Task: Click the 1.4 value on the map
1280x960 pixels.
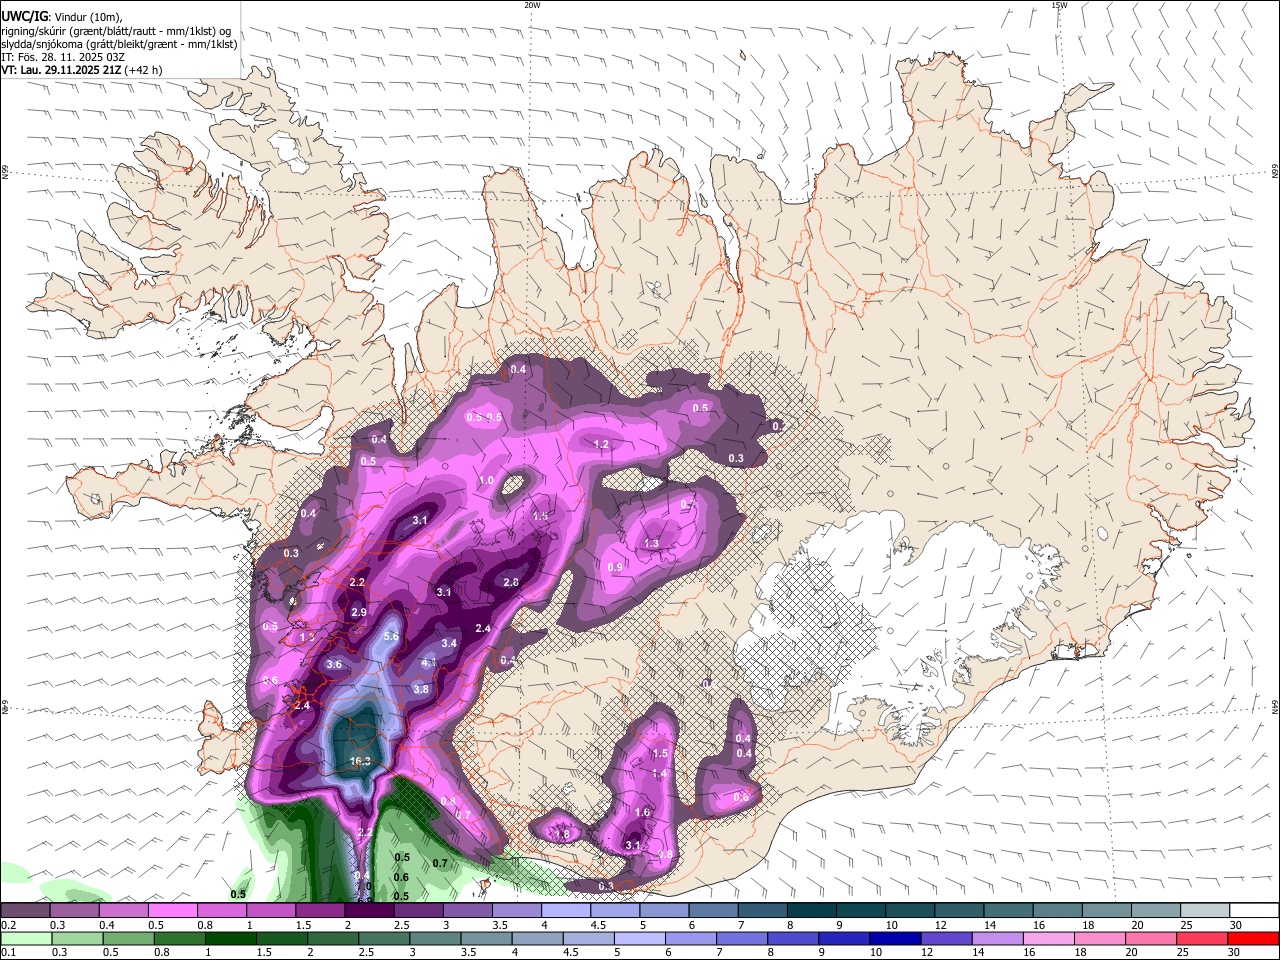Action: (659, 773)
